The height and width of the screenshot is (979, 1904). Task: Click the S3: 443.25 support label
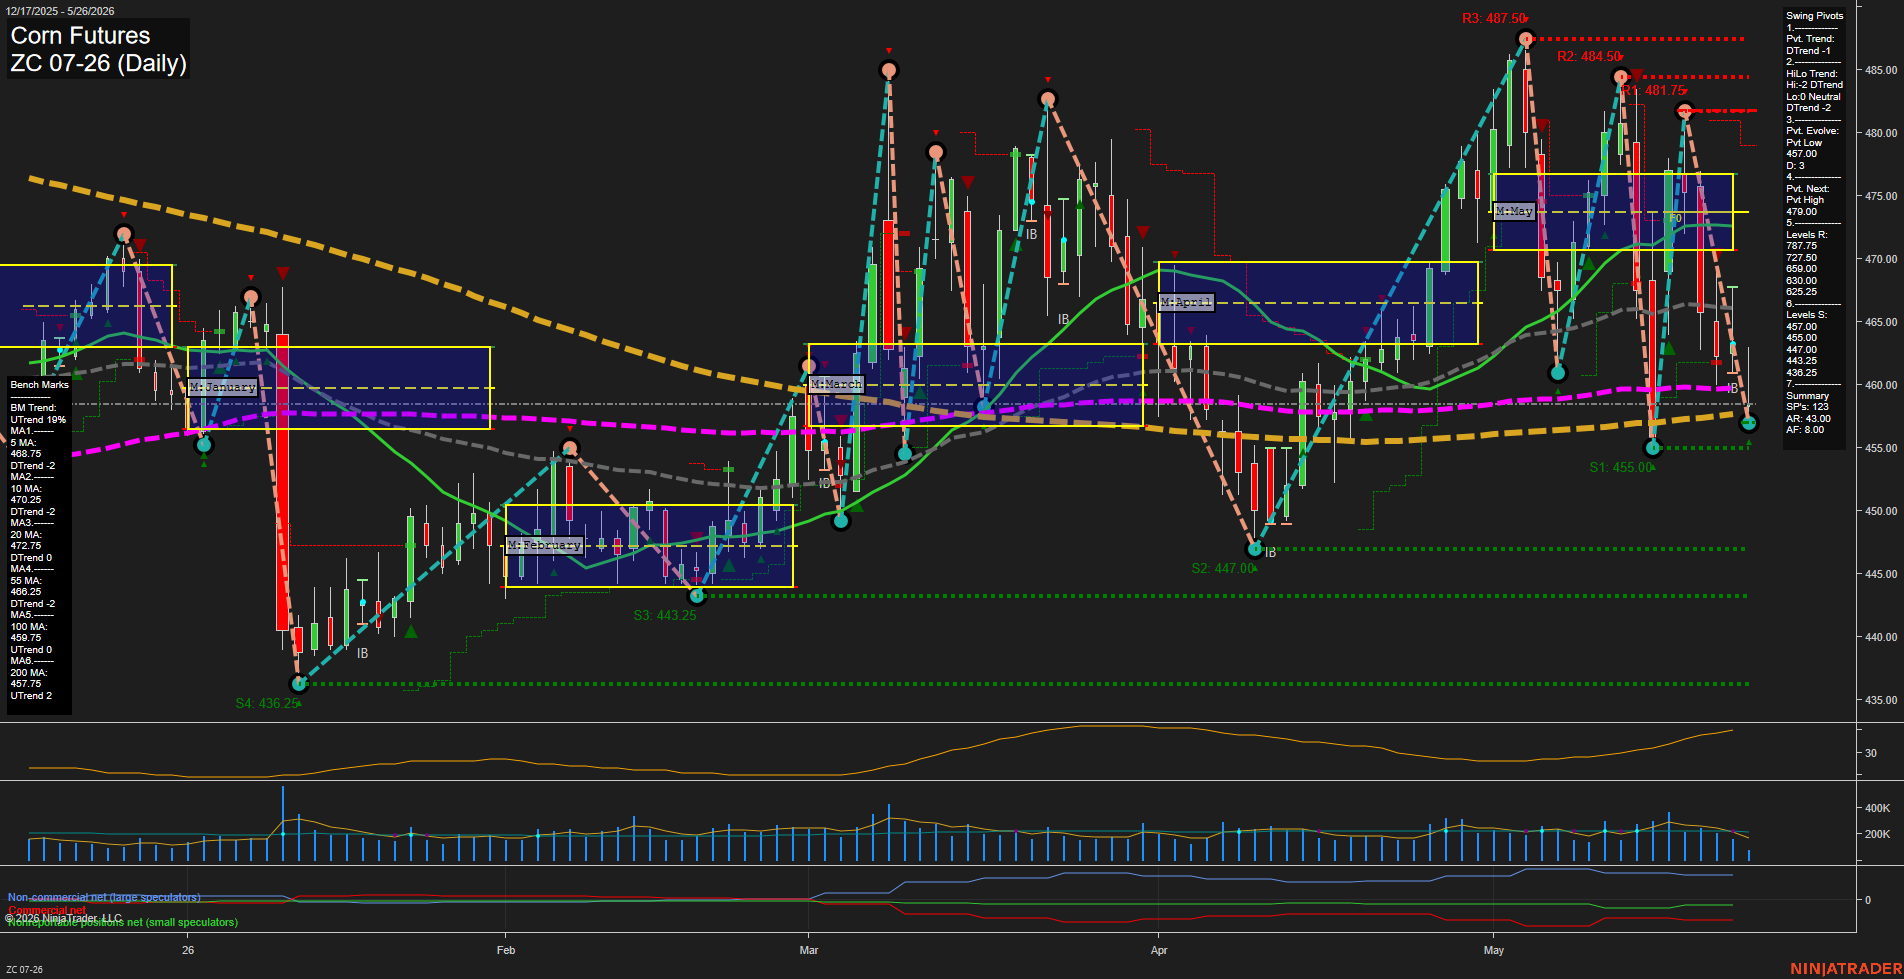pos(665,615)
